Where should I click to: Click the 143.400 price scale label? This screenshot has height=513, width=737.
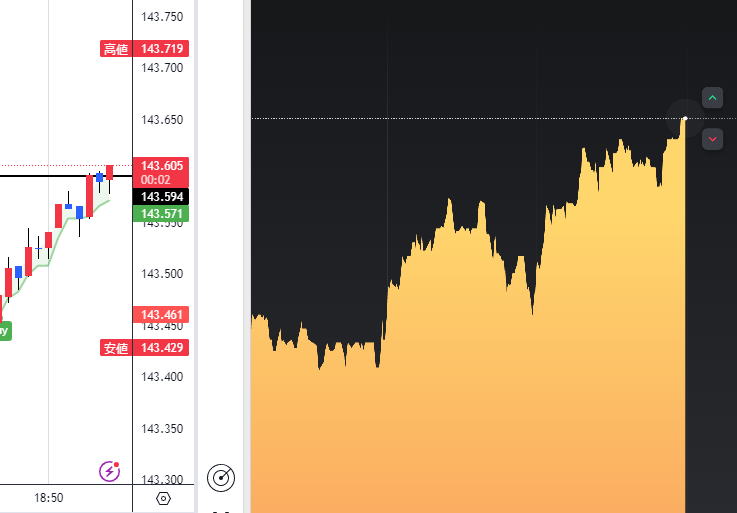click(162, 377)
